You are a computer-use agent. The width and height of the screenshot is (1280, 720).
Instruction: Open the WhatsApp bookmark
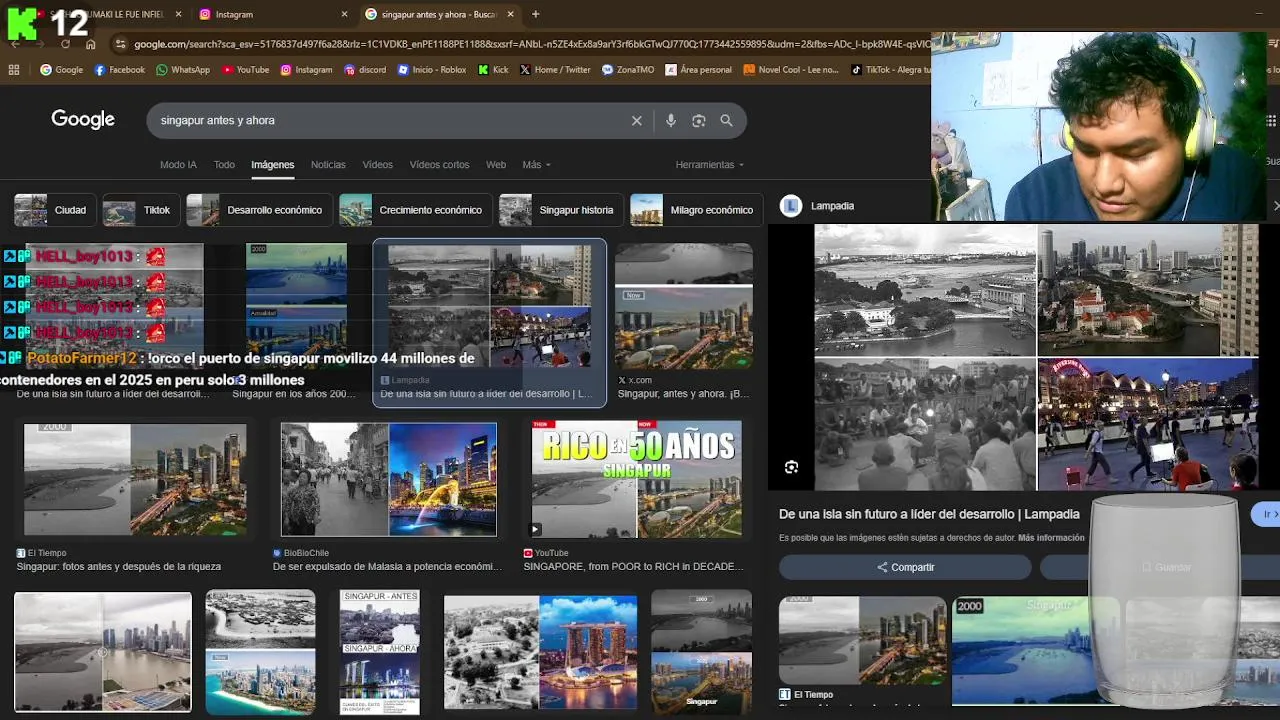182,70
